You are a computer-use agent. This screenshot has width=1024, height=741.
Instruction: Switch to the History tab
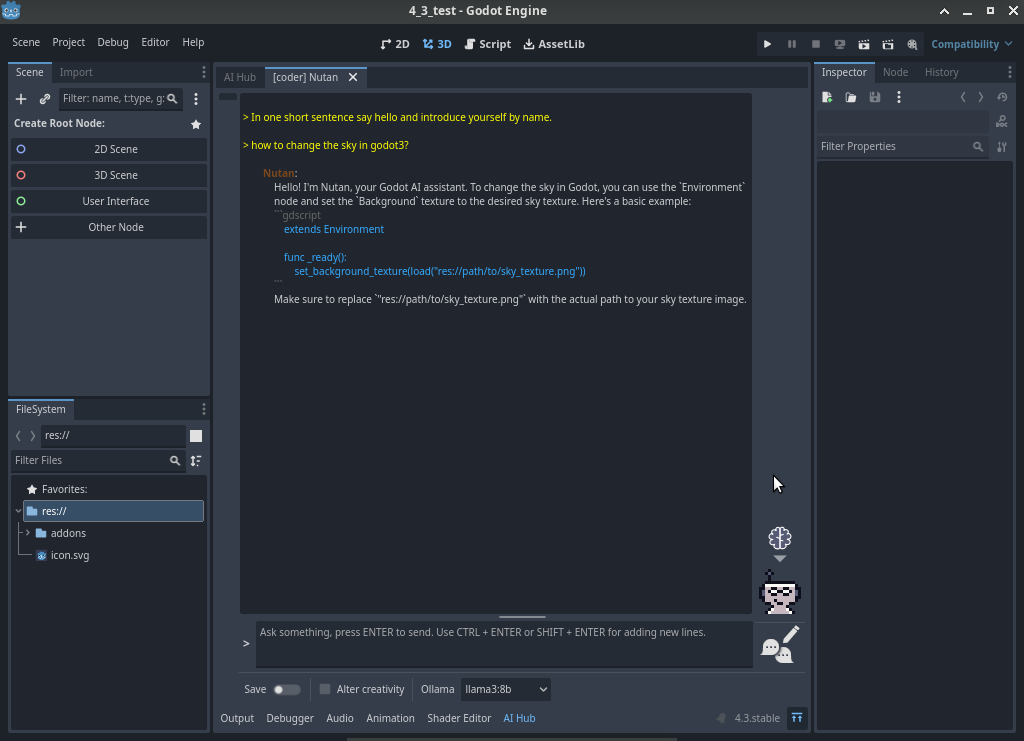point(941,72)
